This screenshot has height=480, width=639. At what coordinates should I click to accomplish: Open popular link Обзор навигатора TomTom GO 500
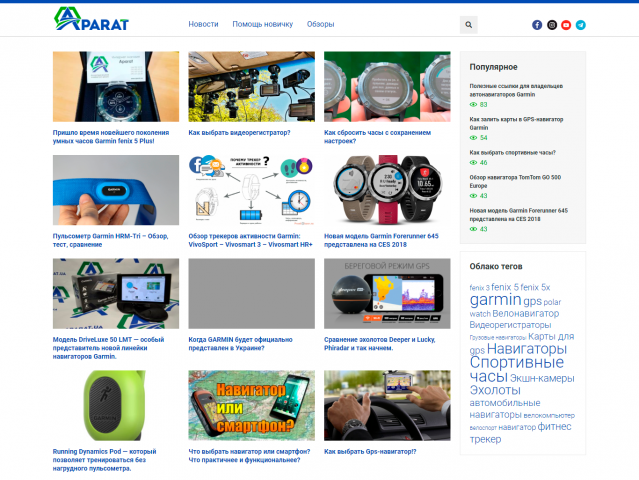(x=515, y=181)
